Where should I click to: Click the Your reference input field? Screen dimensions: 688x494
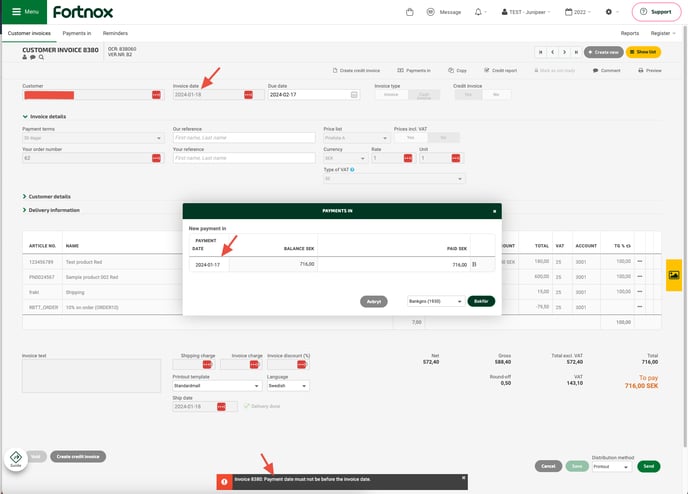click(x=244, y=158)
